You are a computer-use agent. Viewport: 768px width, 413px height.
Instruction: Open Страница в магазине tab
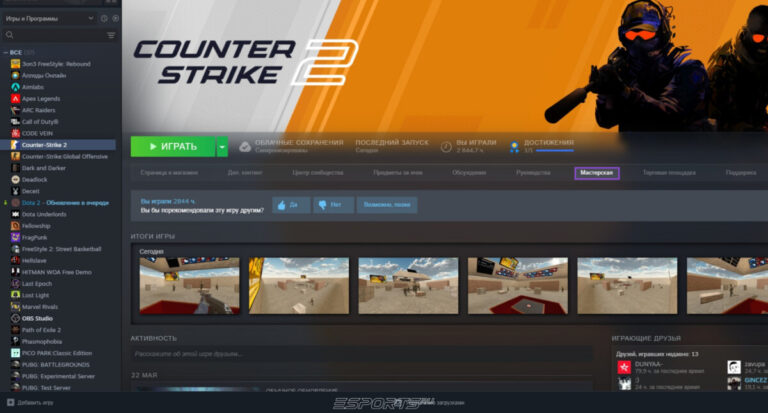pyautogui.click(x=169, y=172)
